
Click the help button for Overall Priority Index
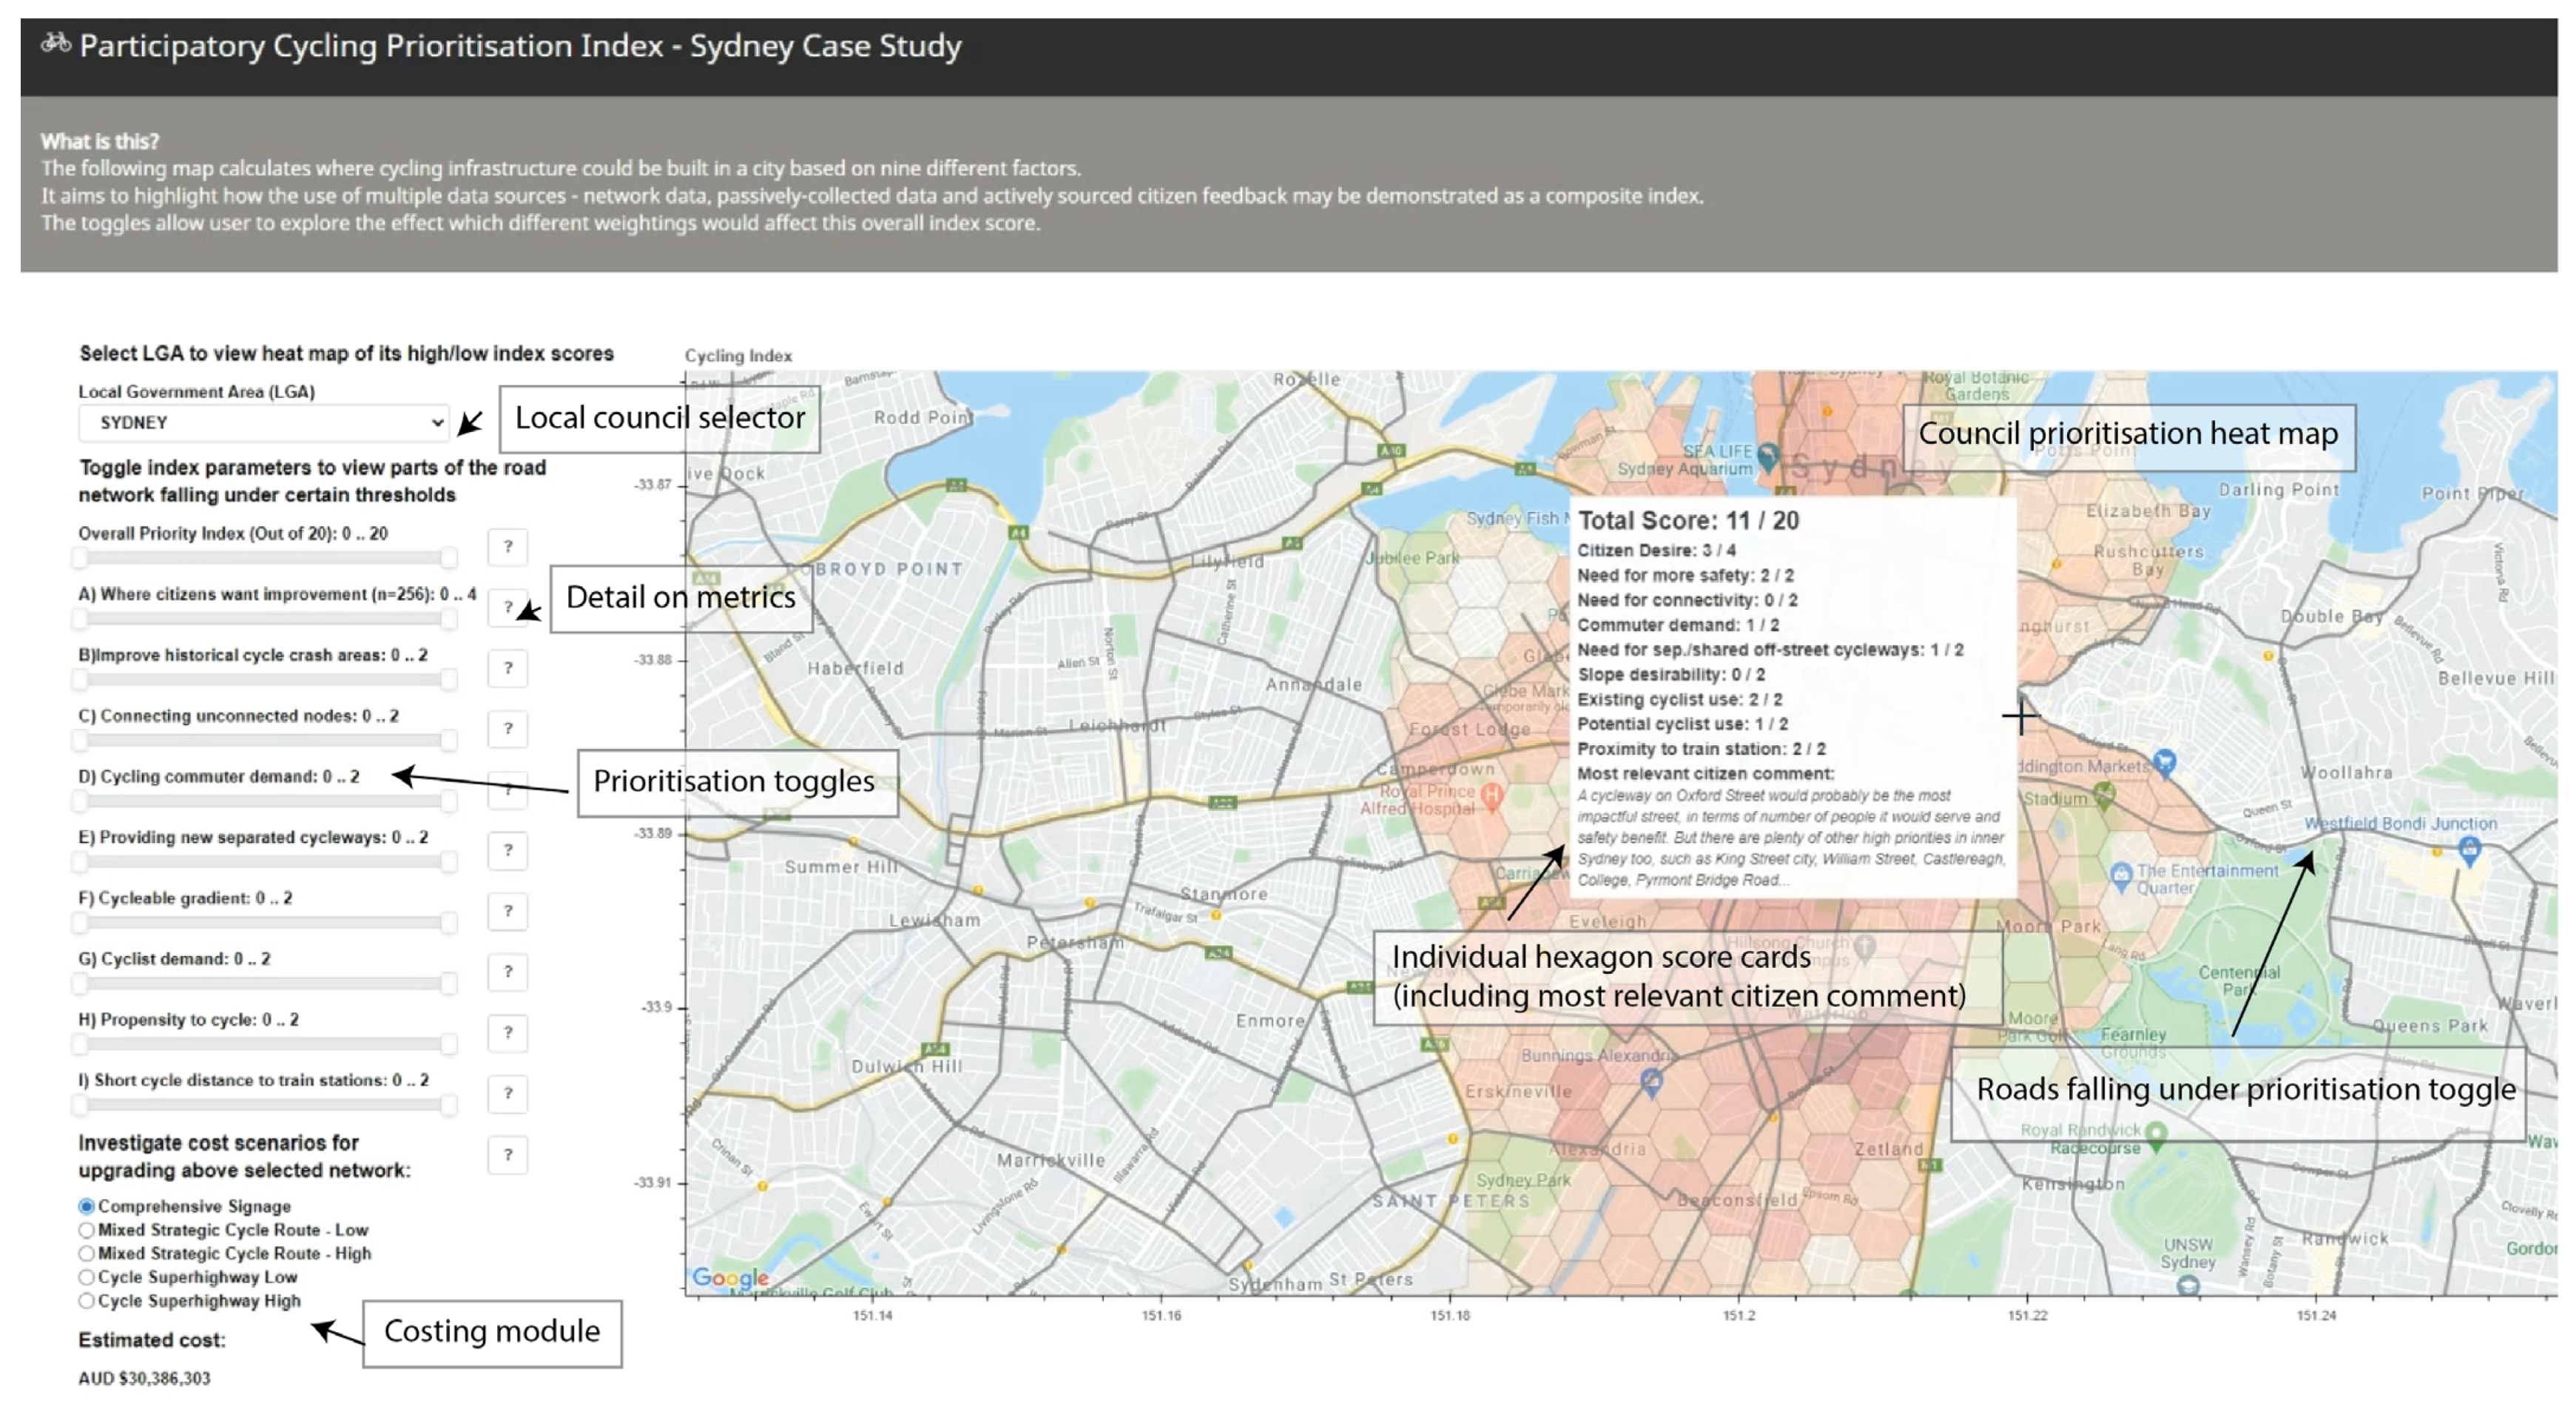[x=508, y=547]
